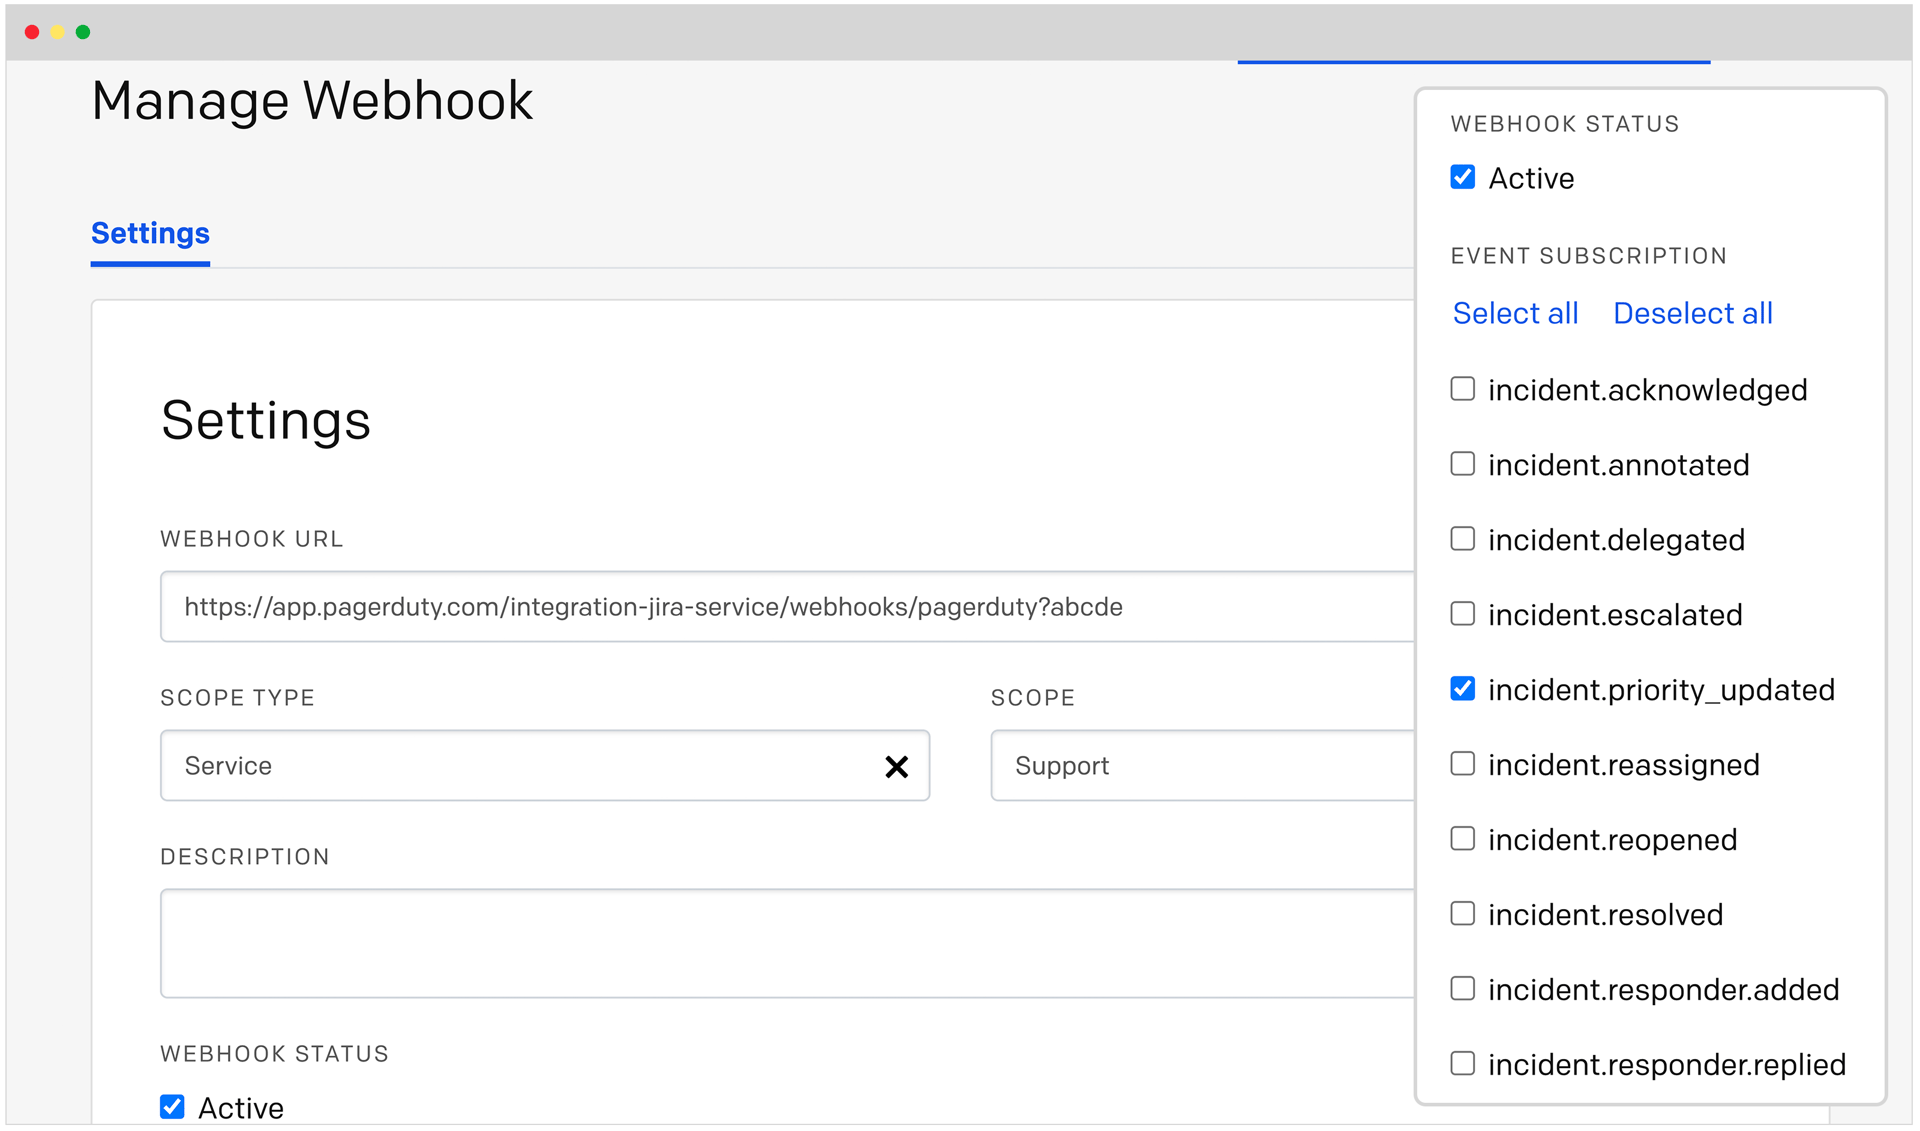Toggle the incident.reopened checkbox

(x=1462, y=838)
